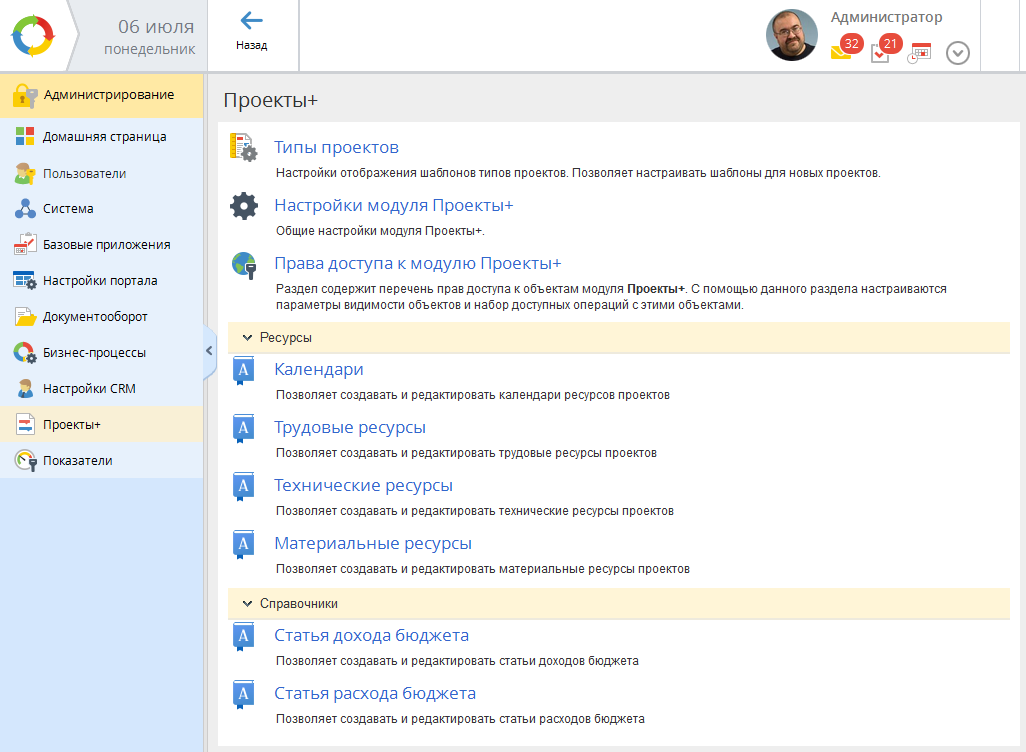Go to Бизнес-процессы in the sidebar
Viewport: 1026px width, 752px height.
(x=94, y=353)
